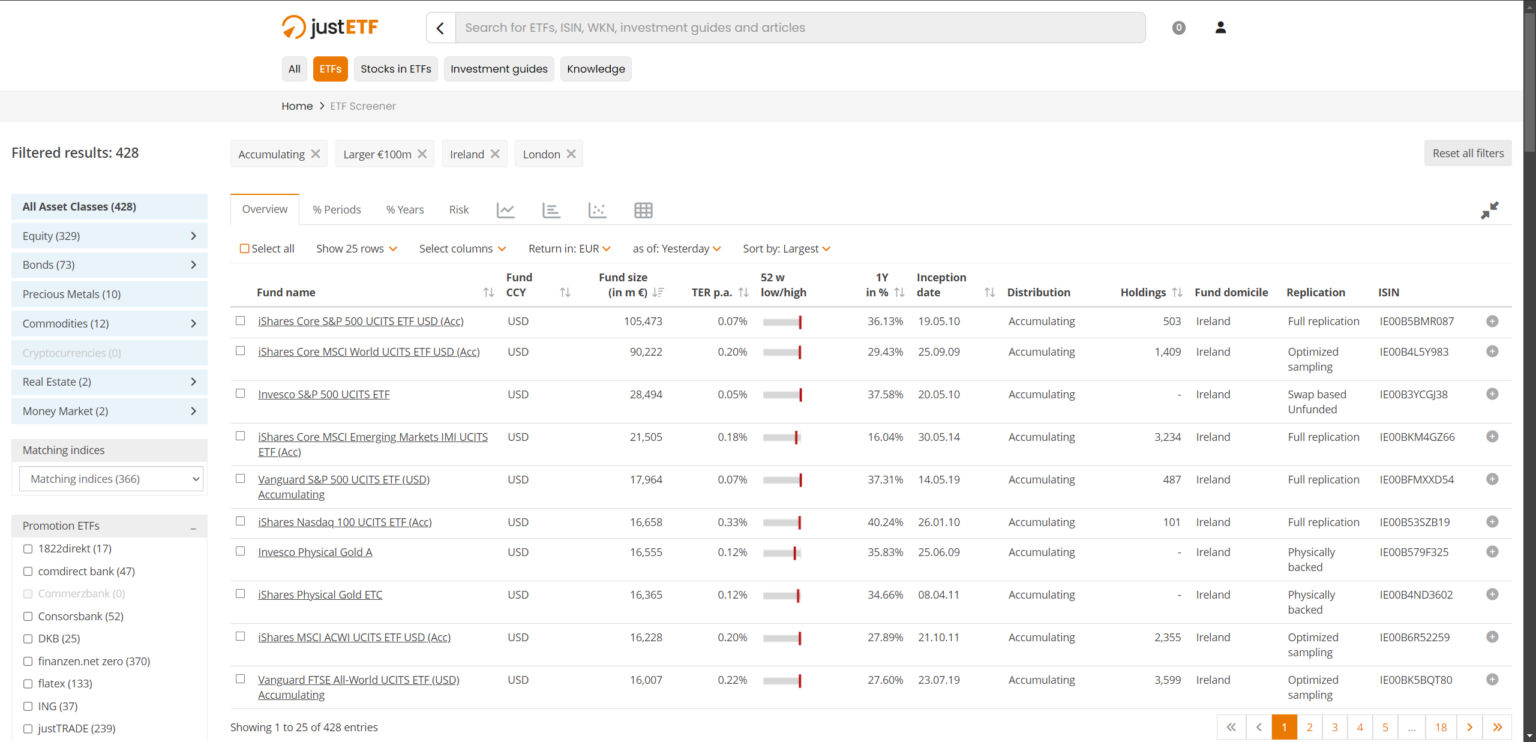1536x742 pixels.
Task: Click the ETF search input field
Action: point(800,28)
